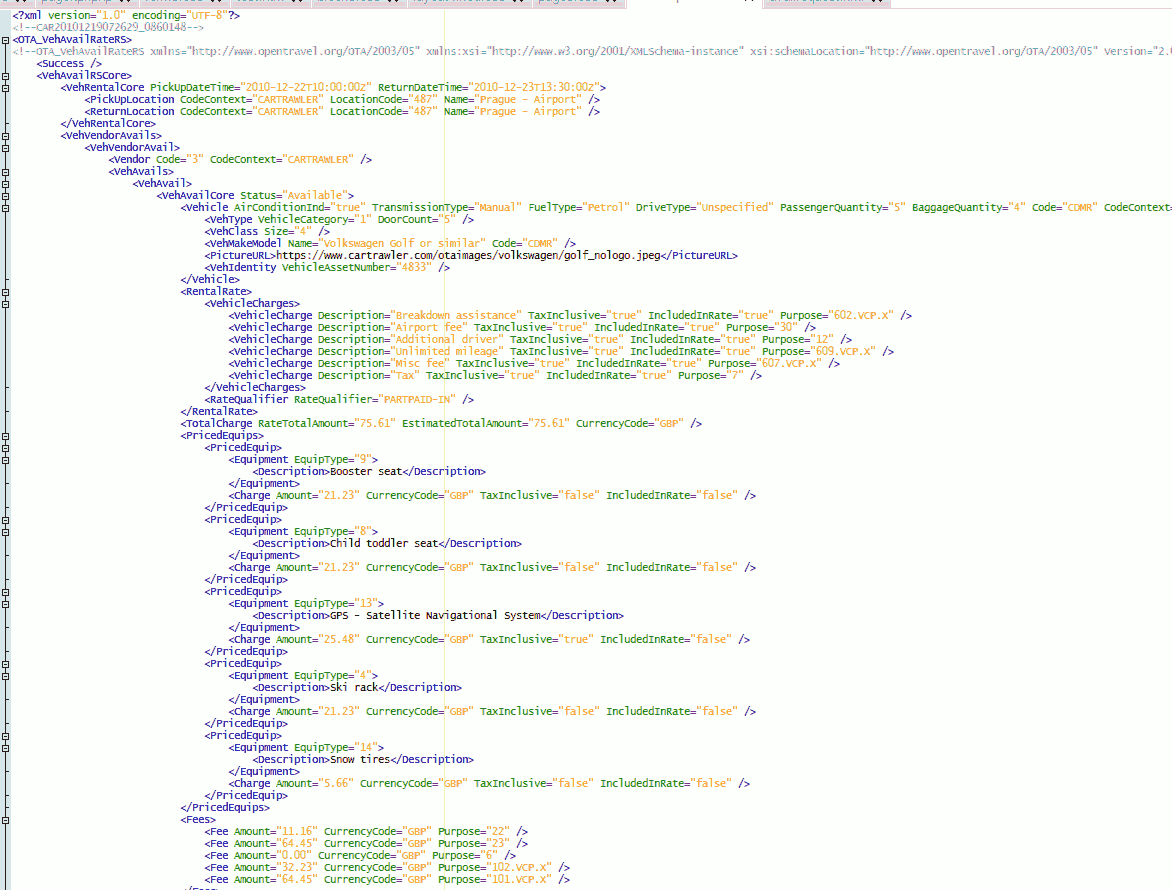Click the "Breakdown assistance" description
Image resolution: width=1172 pixels, height=890 pixels.
coord(455,315)
